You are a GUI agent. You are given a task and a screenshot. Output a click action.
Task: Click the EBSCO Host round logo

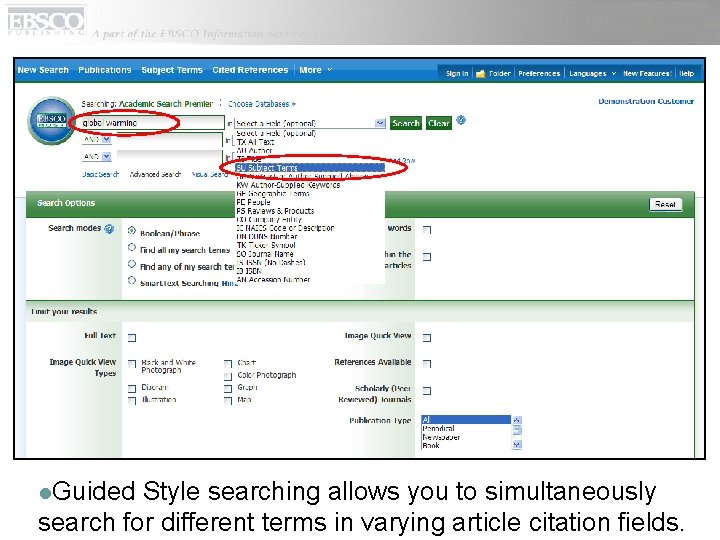51,121
